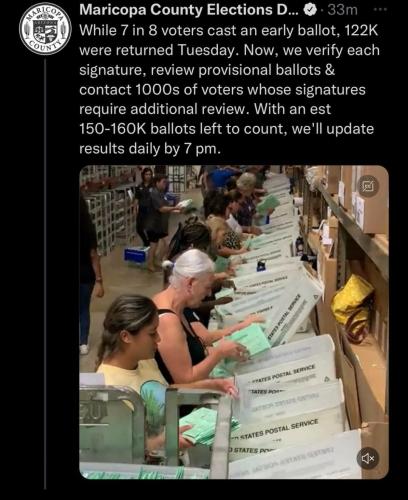Image resolution: width=408 pixels, height=500 pixels.
Task: Play the ballot processing video
Action: (x=234, y=322)
